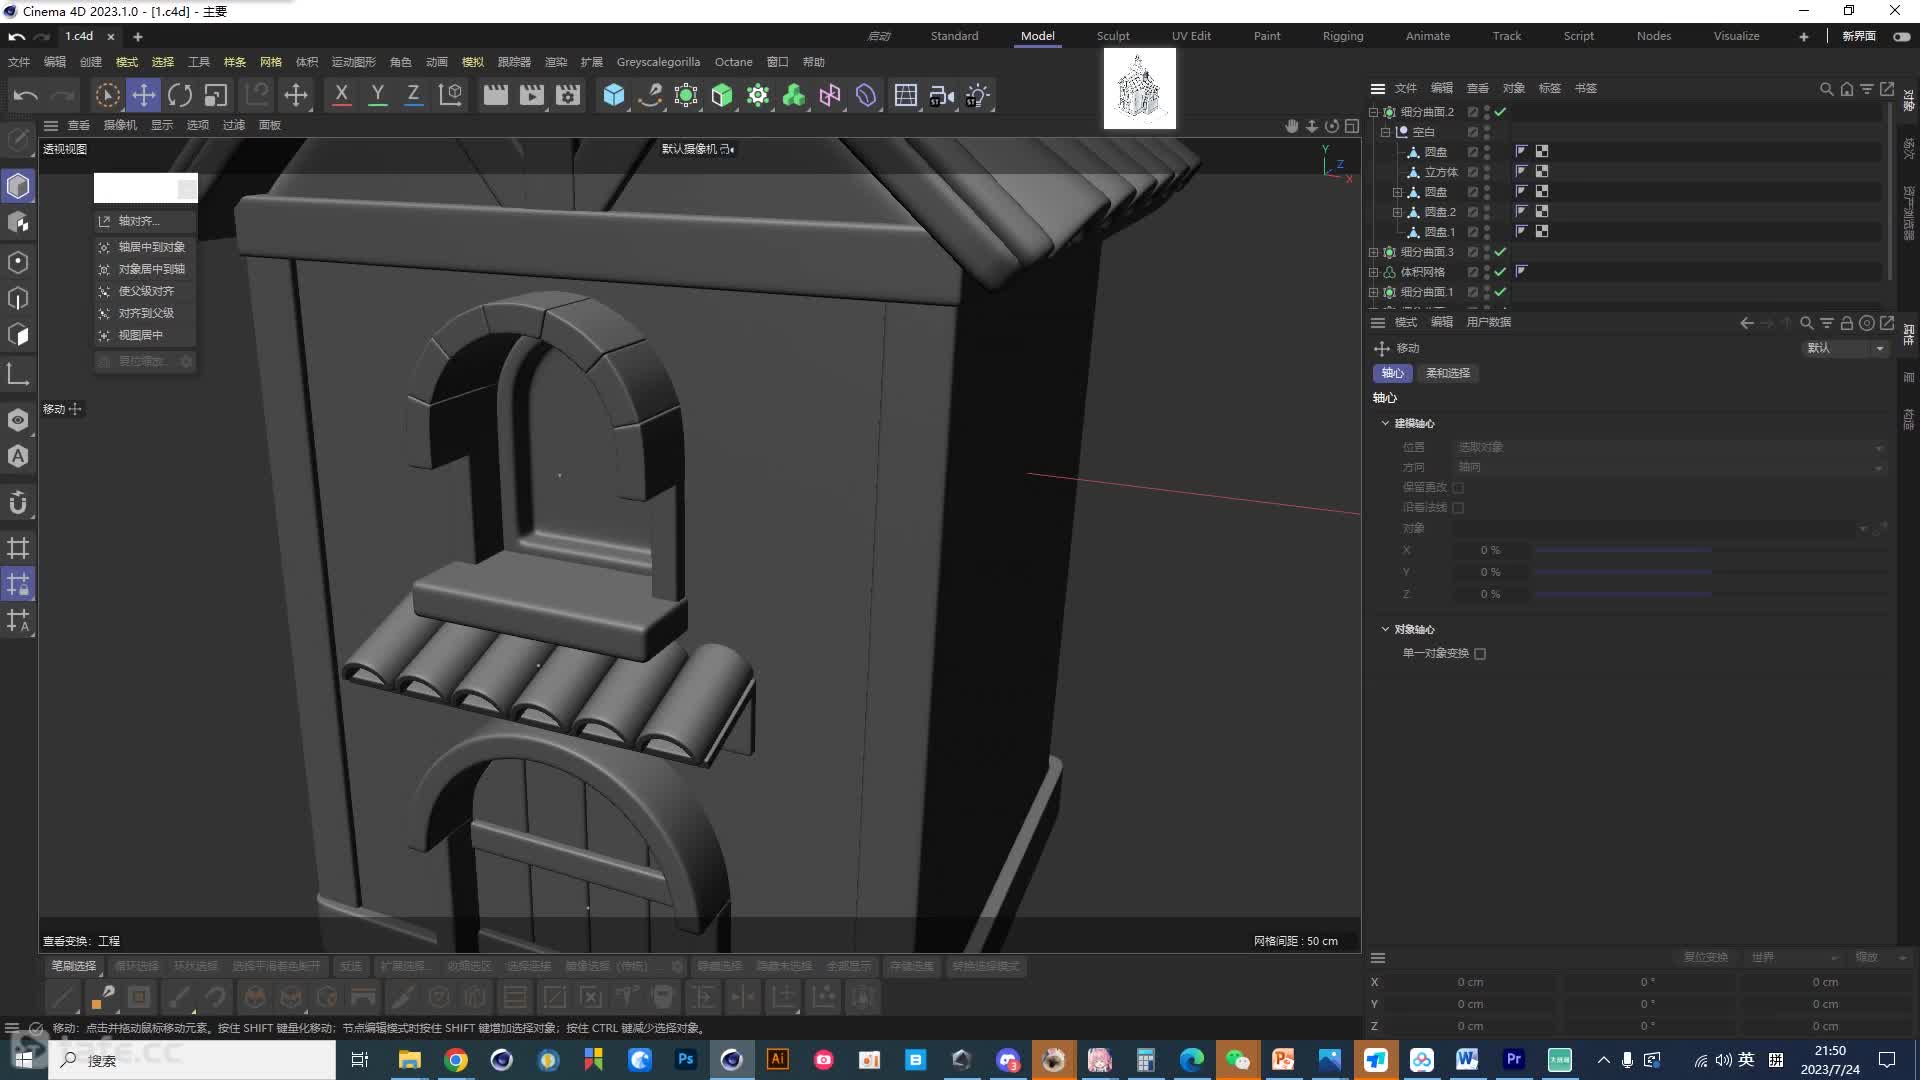Viewport: 1920px width, 1080px height.
Task: Expand the 细分曲面.1 tree node
Action: click(1374, 292)
